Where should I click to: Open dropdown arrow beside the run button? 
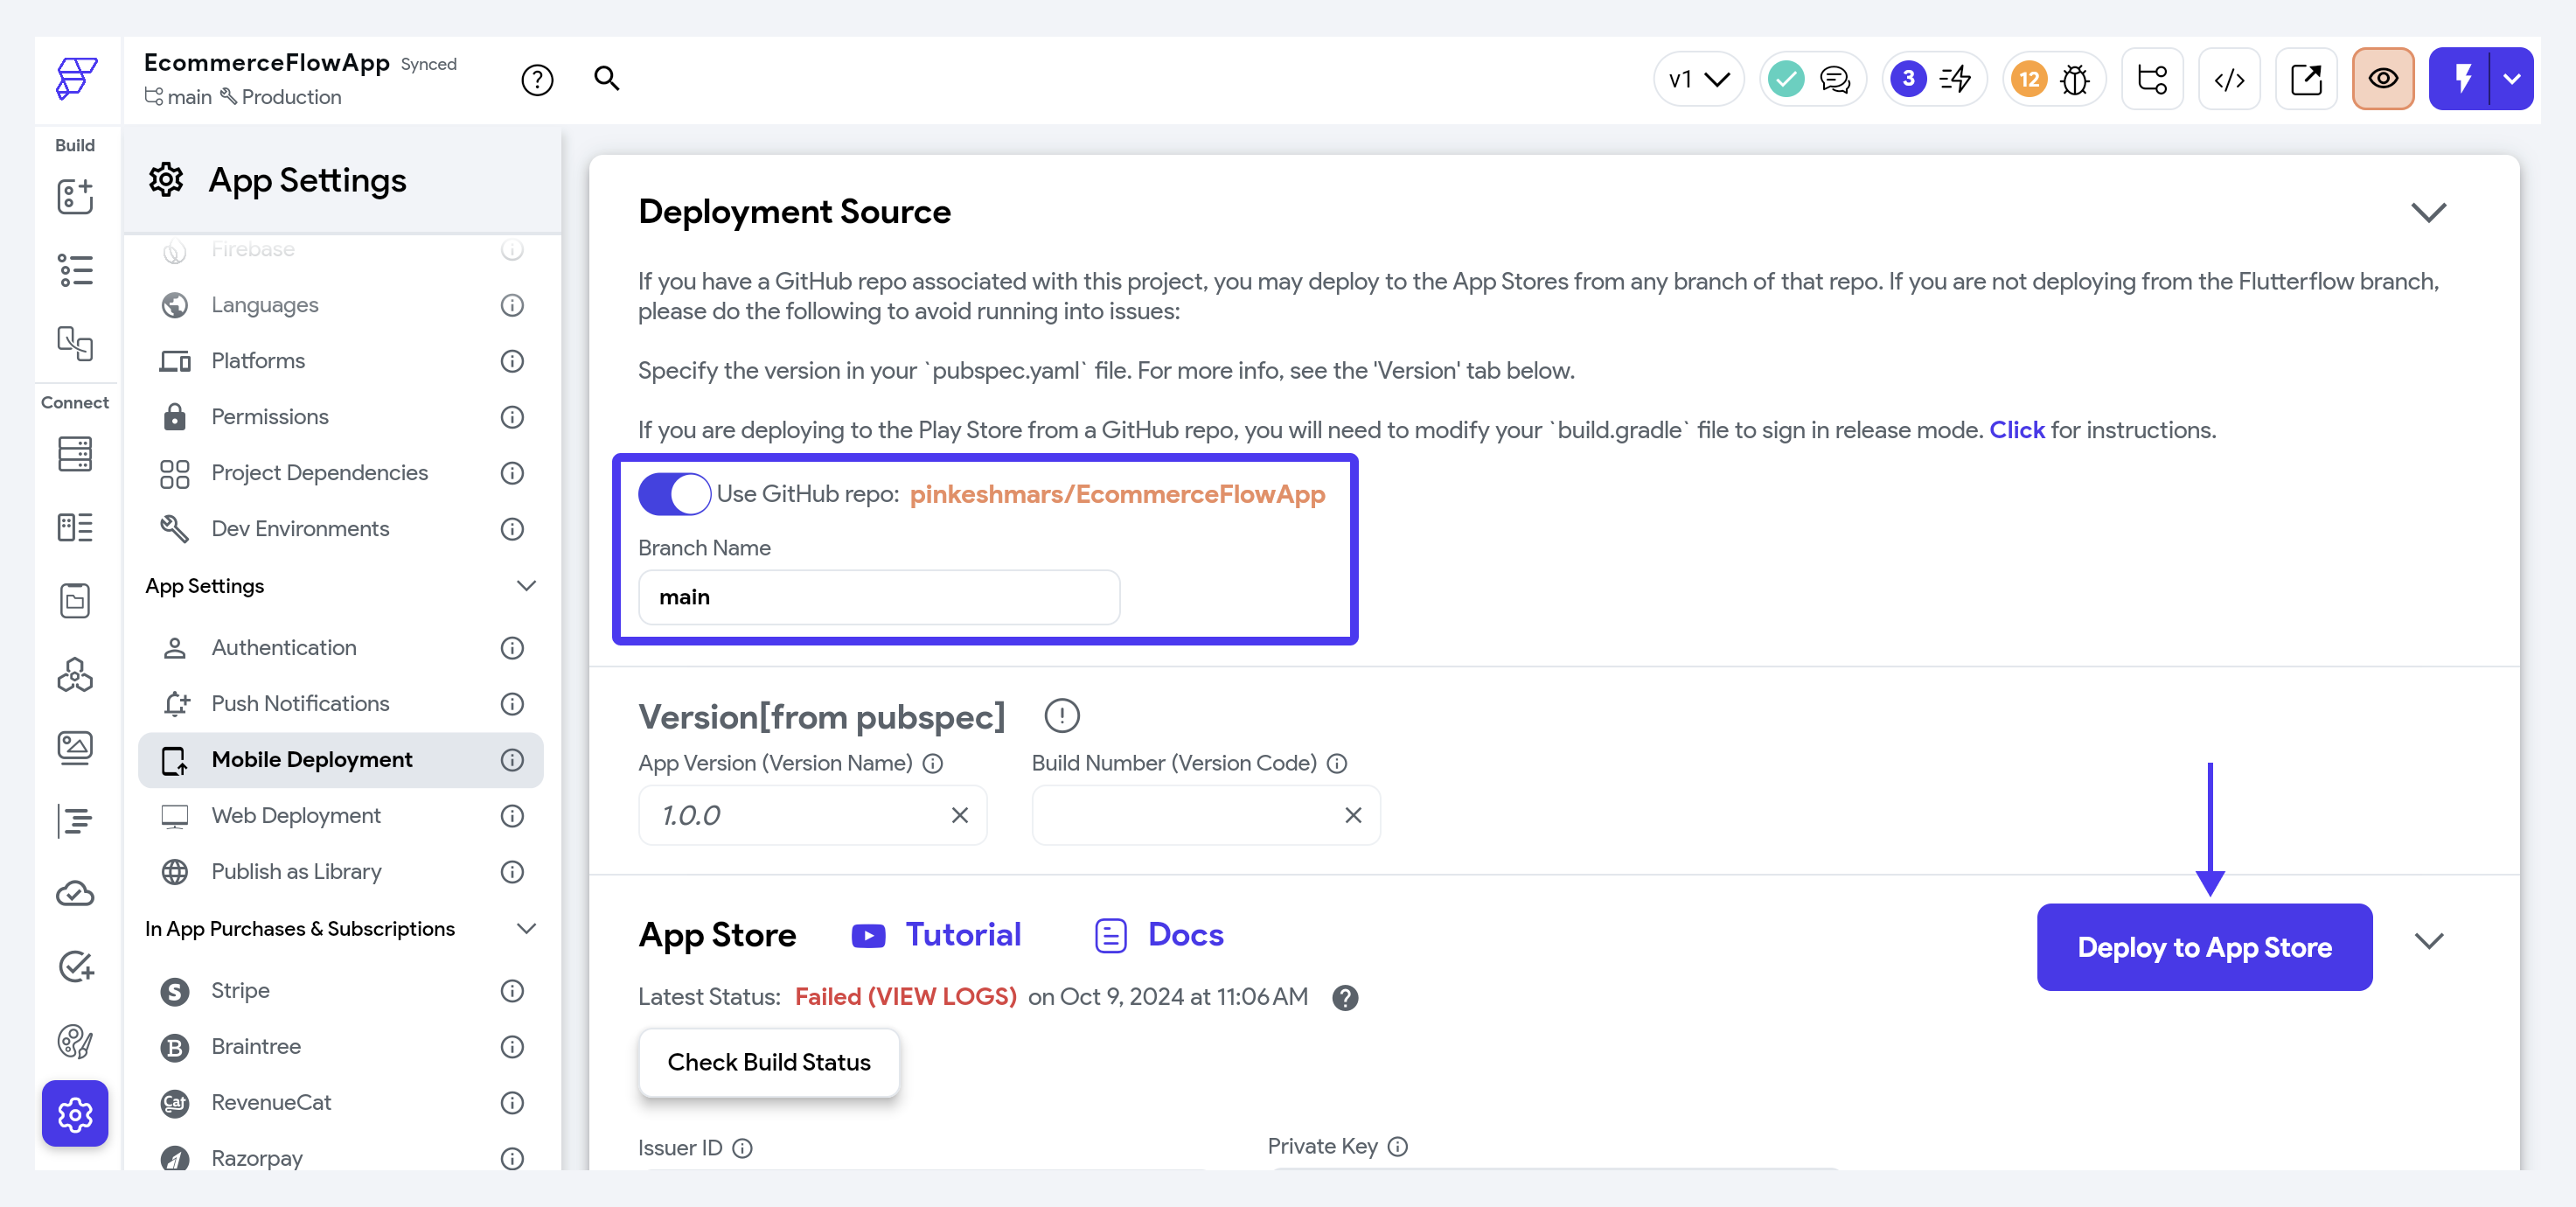click(2511, 79)
